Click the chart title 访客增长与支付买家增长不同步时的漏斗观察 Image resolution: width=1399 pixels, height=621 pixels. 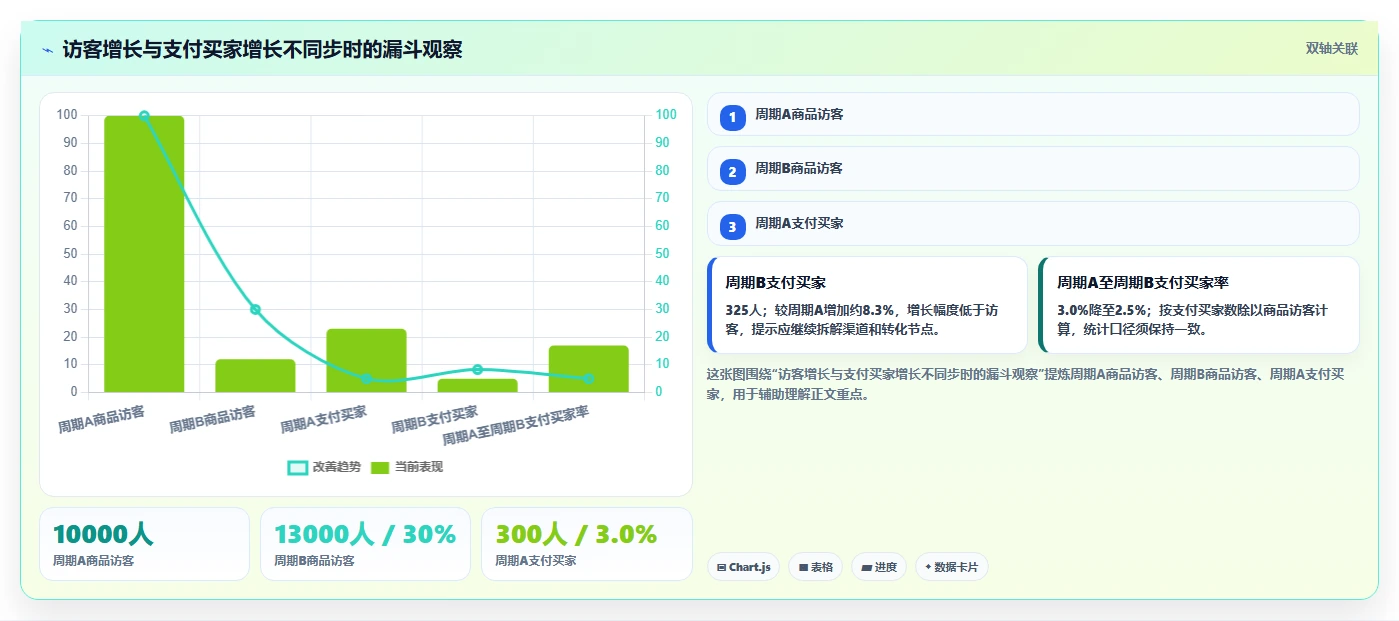coord(262,49)
